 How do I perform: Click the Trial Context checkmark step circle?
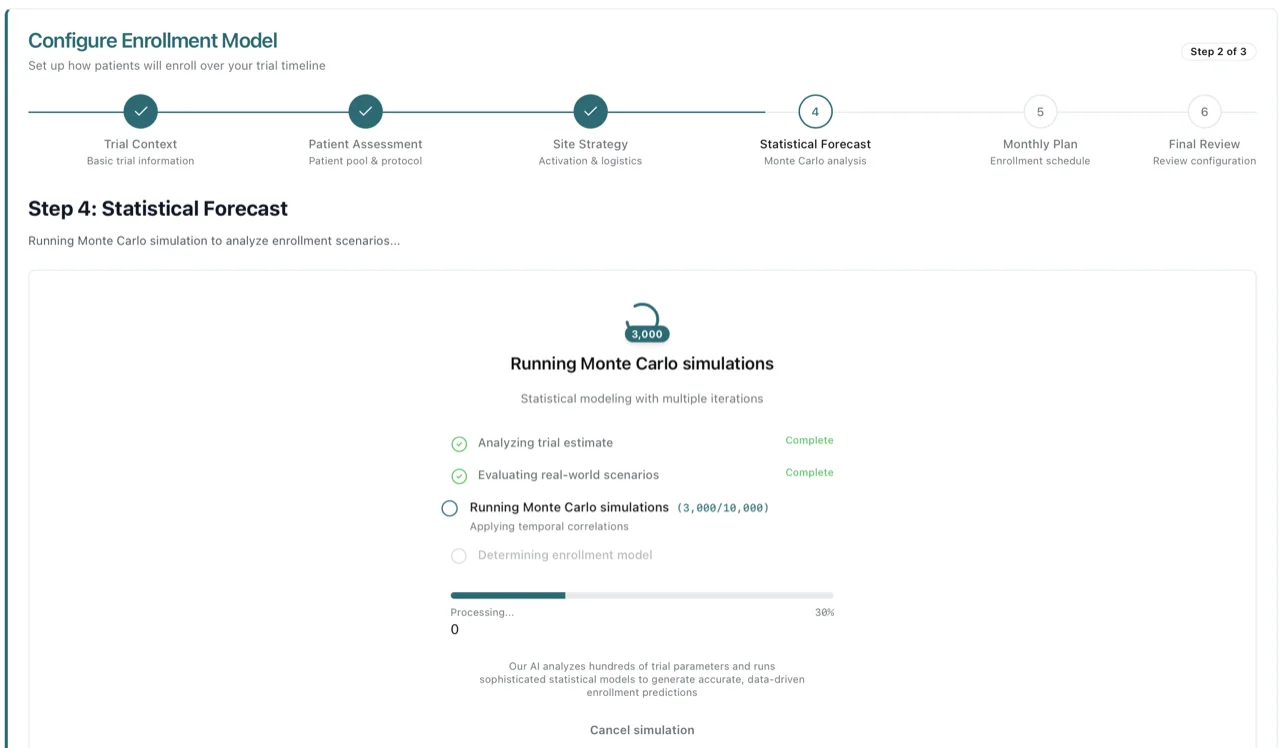pos(140,111)
